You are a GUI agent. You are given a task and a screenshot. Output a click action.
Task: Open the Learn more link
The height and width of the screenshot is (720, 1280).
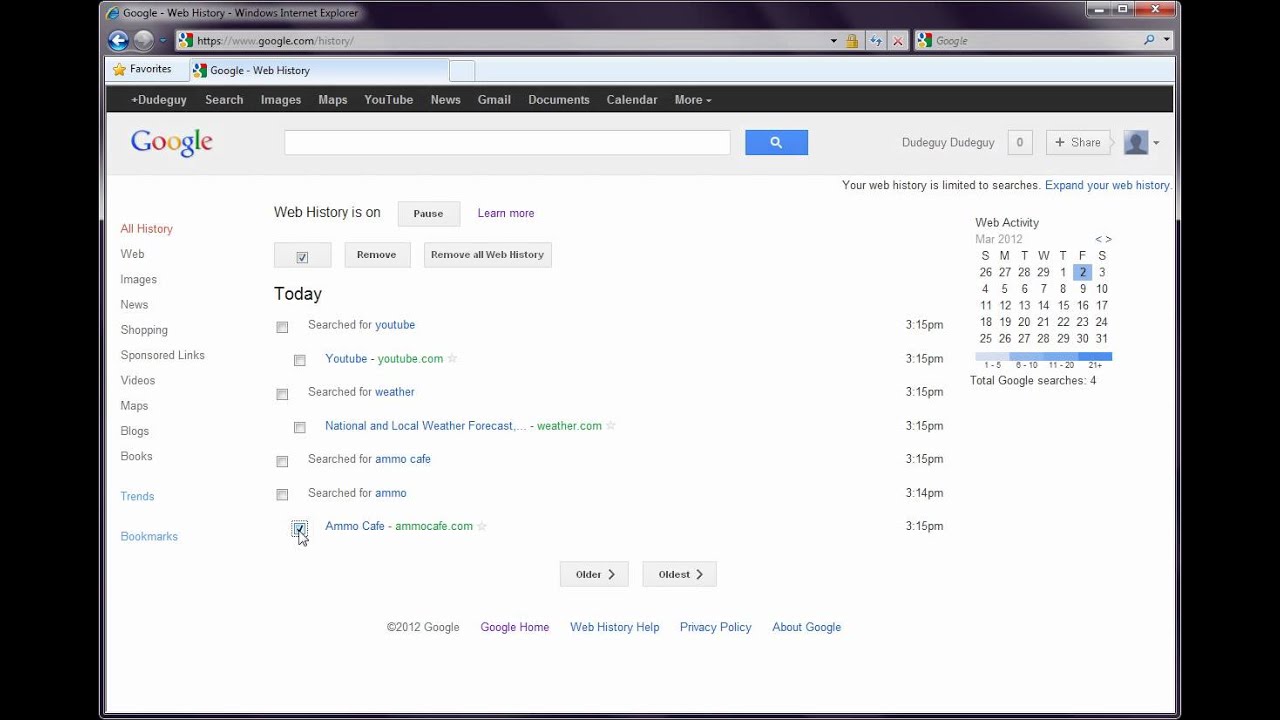506,213
